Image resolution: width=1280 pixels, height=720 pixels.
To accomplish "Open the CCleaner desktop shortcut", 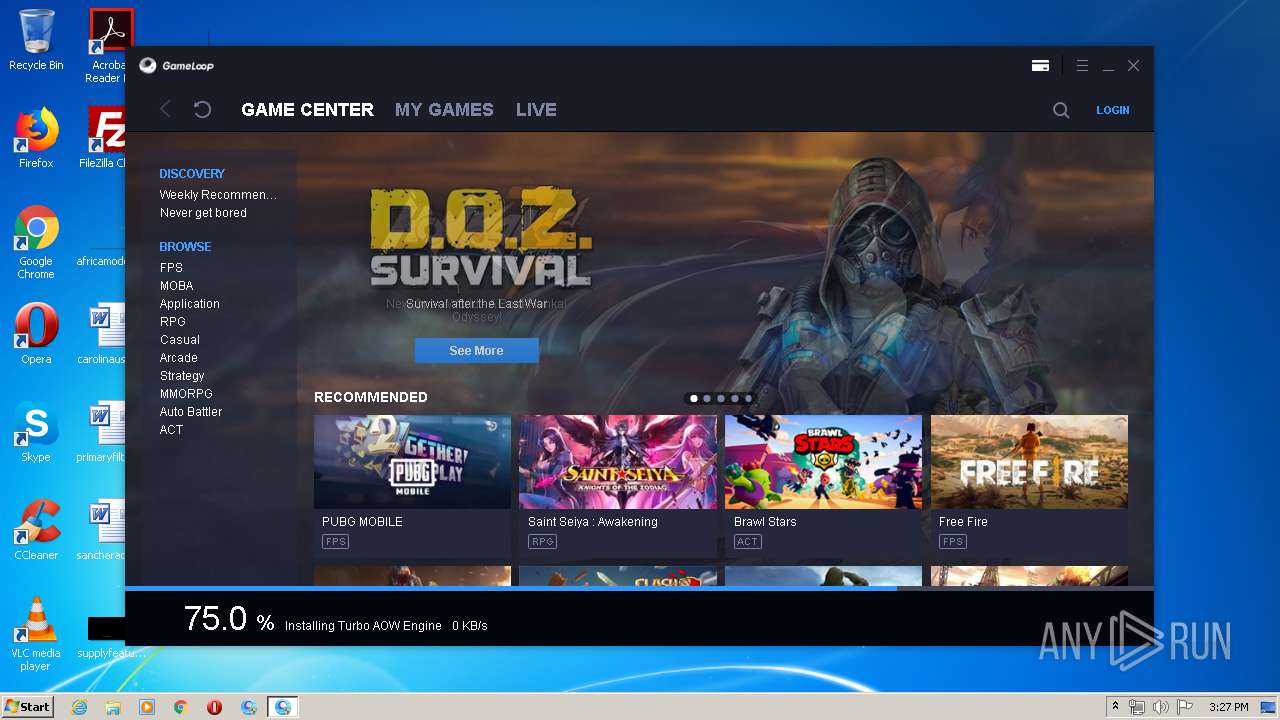I will pos(36,530).
